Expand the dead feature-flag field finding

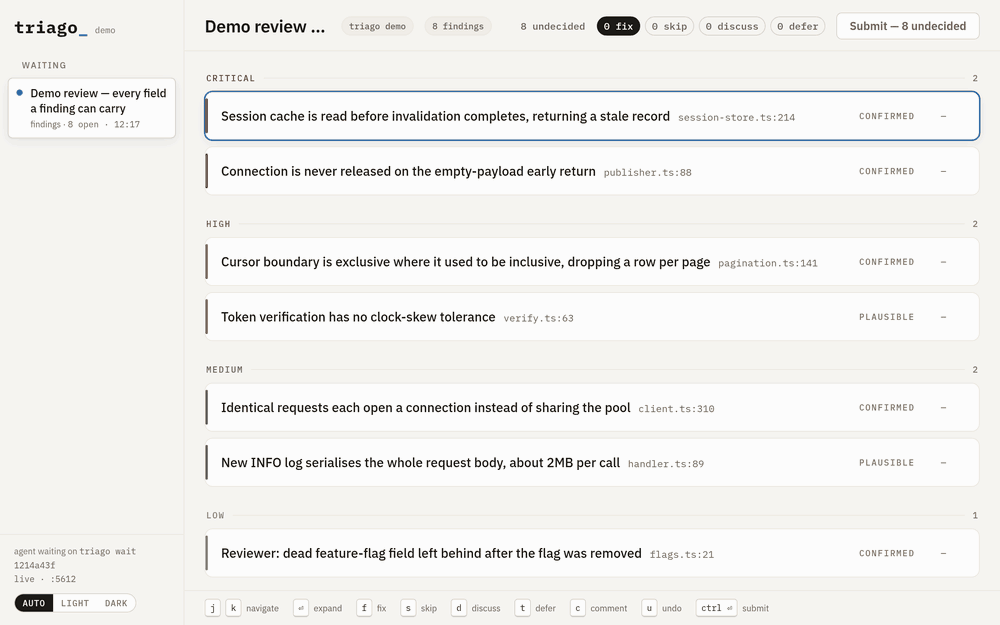click(592, 553)
